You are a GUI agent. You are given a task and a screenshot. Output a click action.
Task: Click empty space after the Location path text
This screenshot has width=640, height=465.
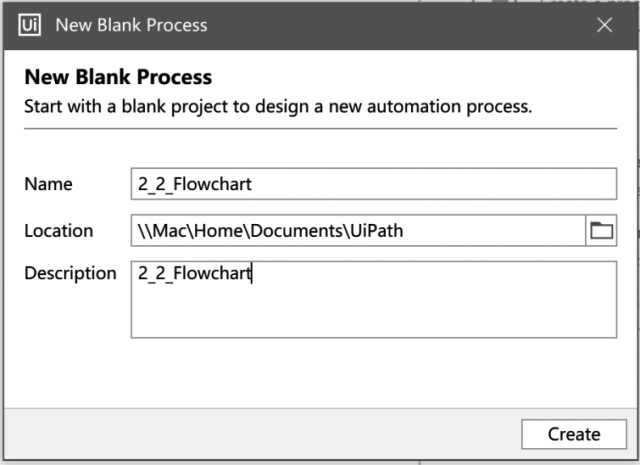[x=494, y=231]
